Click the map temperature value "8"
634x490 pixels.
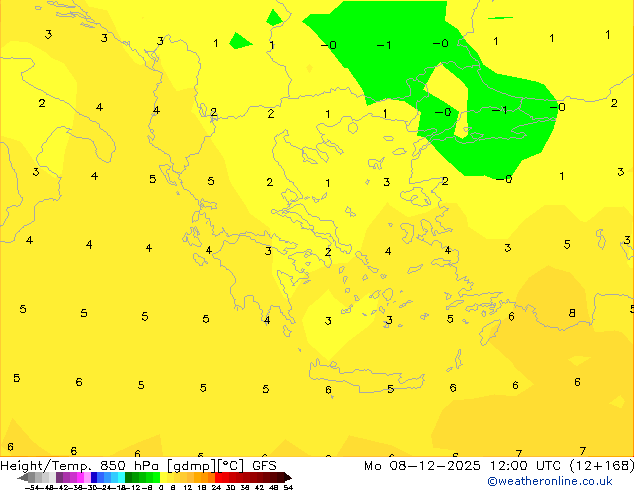[x=572, y=313]
